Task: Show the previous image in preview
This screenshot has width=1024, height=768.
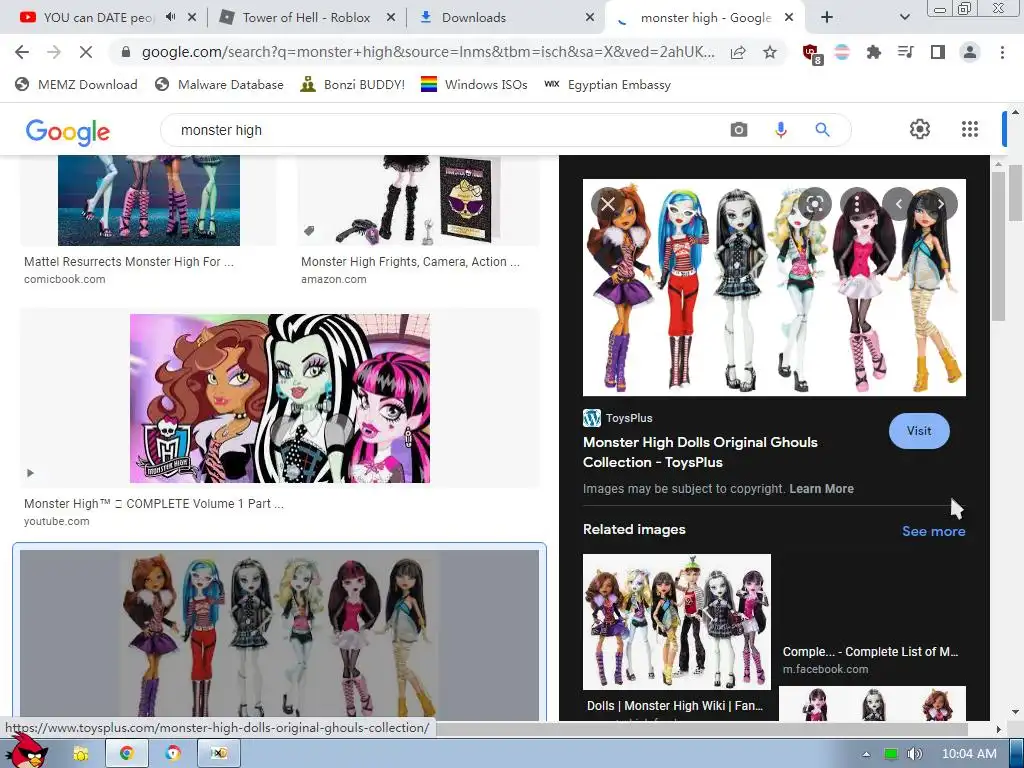Action: pyautogui.click(x=899, y=204)
